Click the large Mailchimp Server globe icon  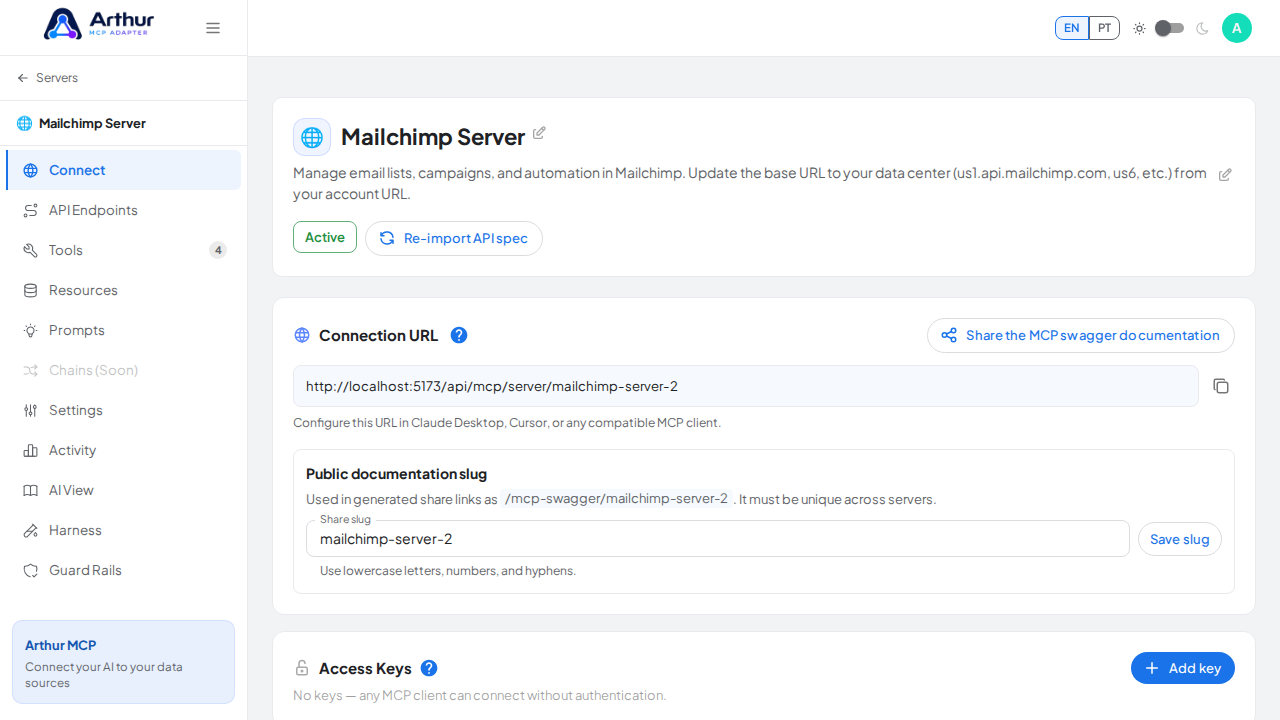point(312,137)
